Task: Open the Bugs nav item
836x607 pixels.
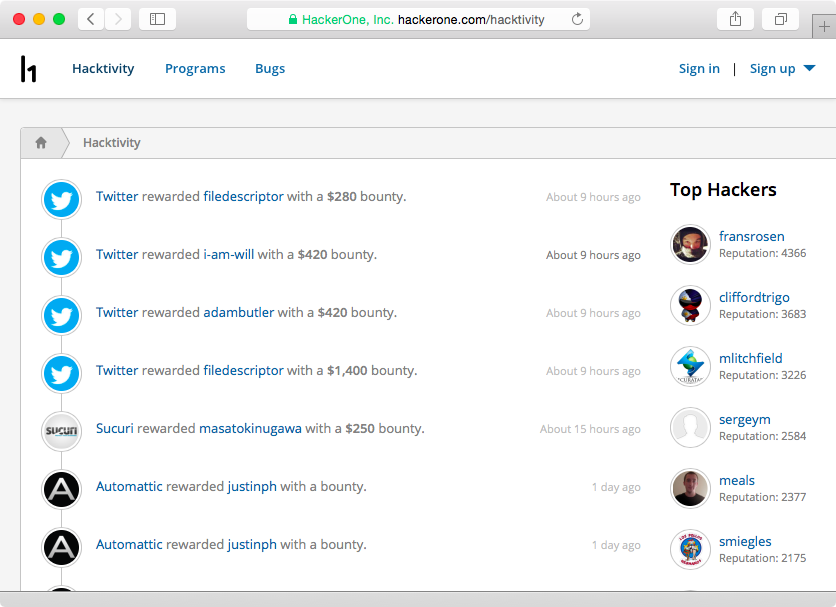Action: coord(270,69)
